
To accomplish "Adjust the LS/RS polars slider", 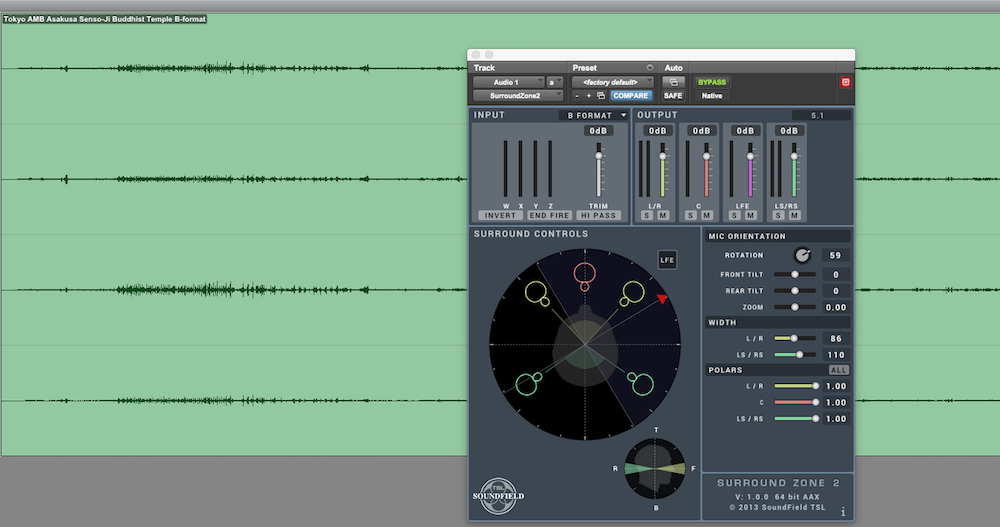I will click(796, 419).
